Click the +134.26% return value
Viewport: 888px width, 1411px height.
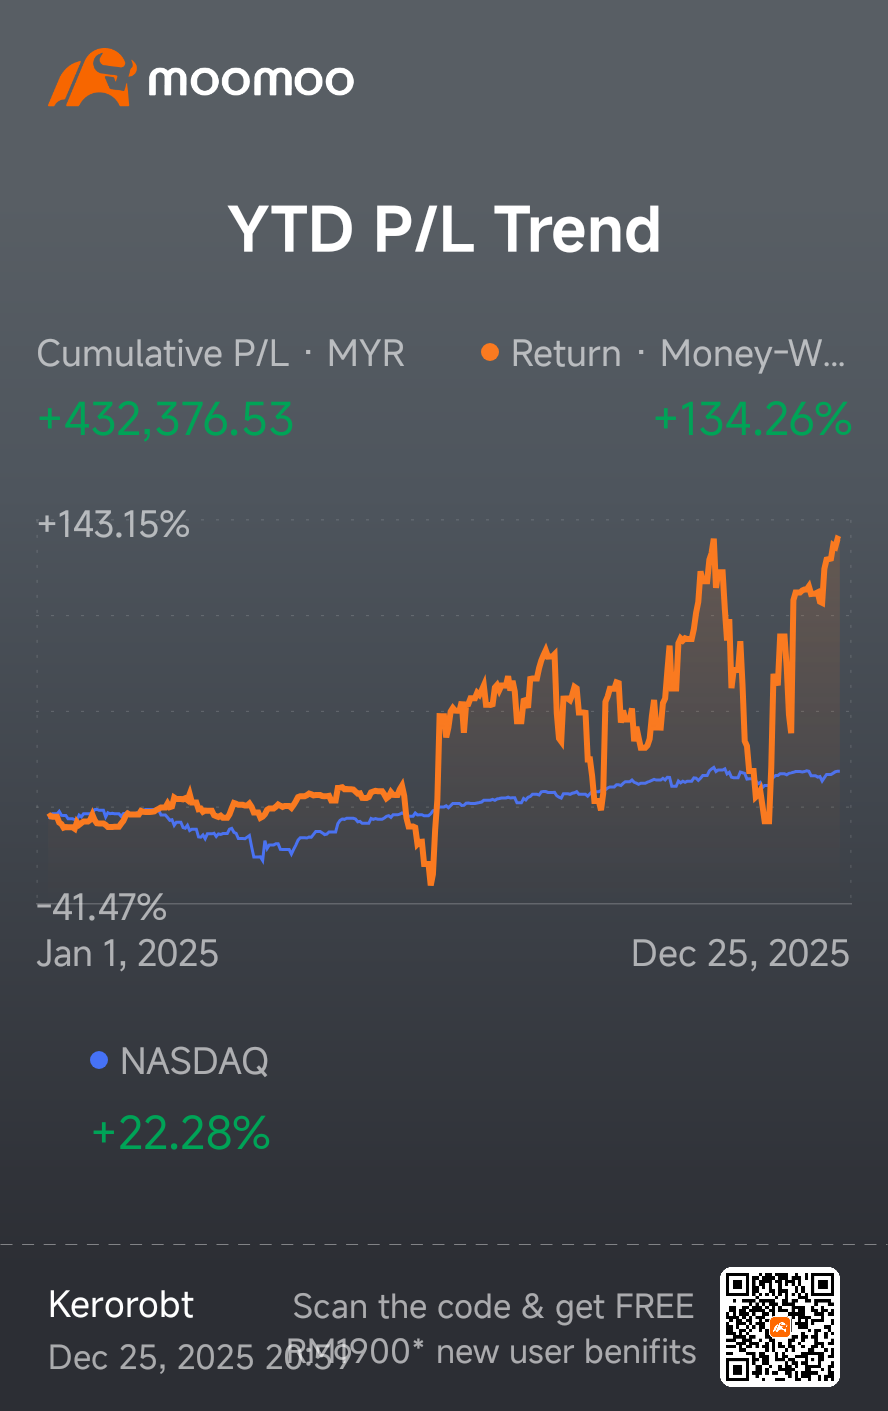[753, 419]
